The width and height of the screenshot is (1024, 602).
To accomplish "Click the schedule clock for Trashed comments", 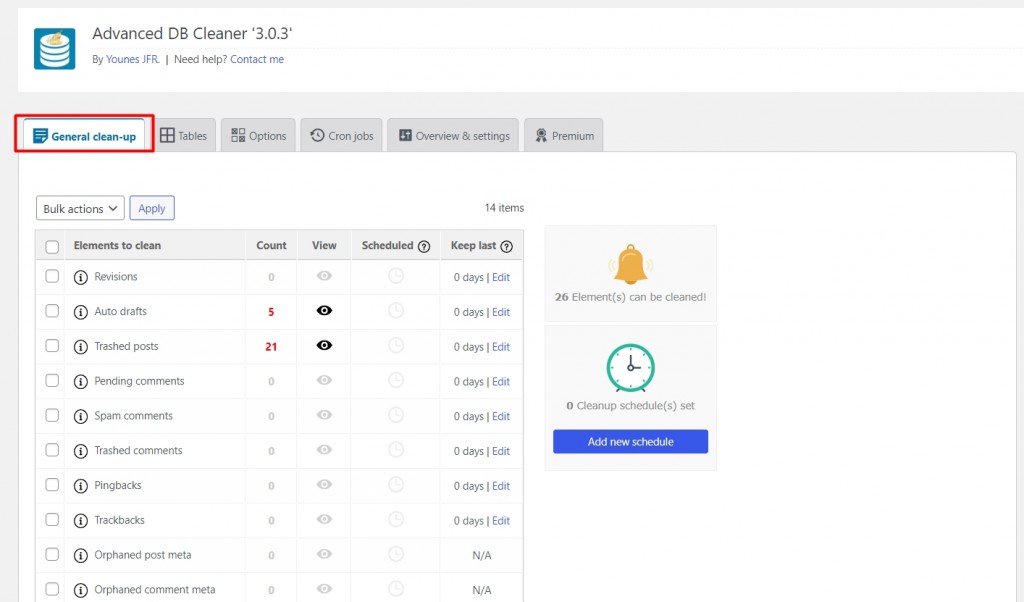I will coord(396,450).
